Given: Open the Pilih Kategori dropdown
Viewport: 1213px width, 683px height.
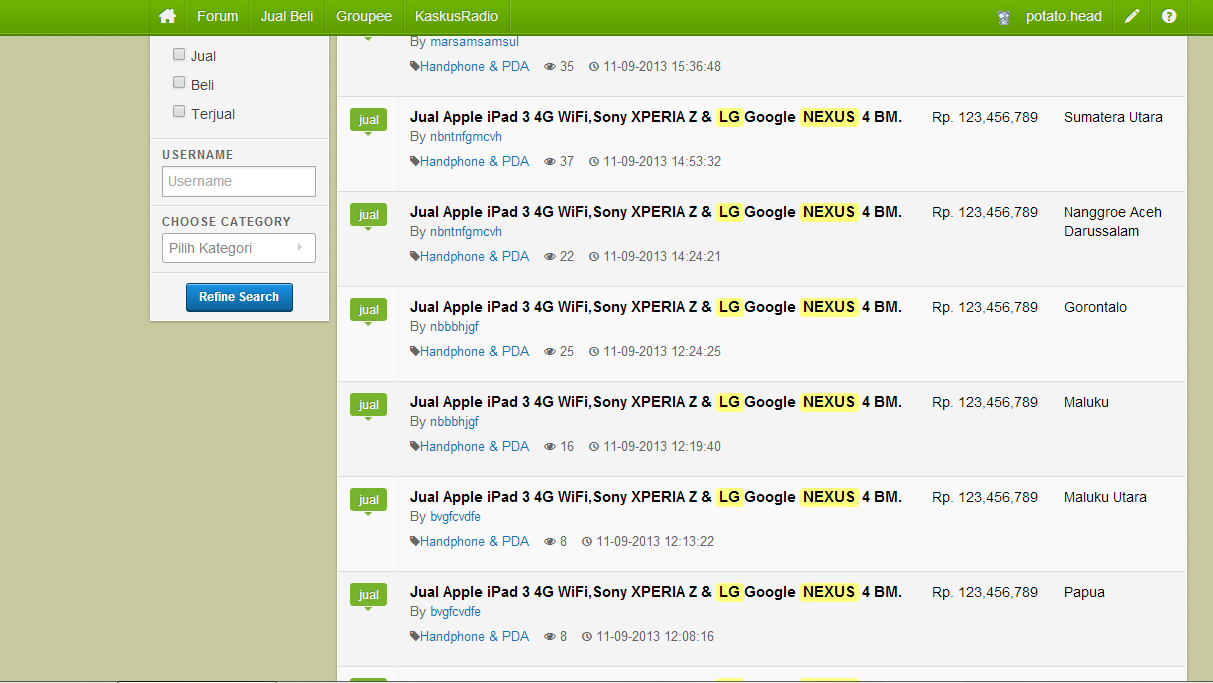Looking at the screenshot, I should click(239, 248).
